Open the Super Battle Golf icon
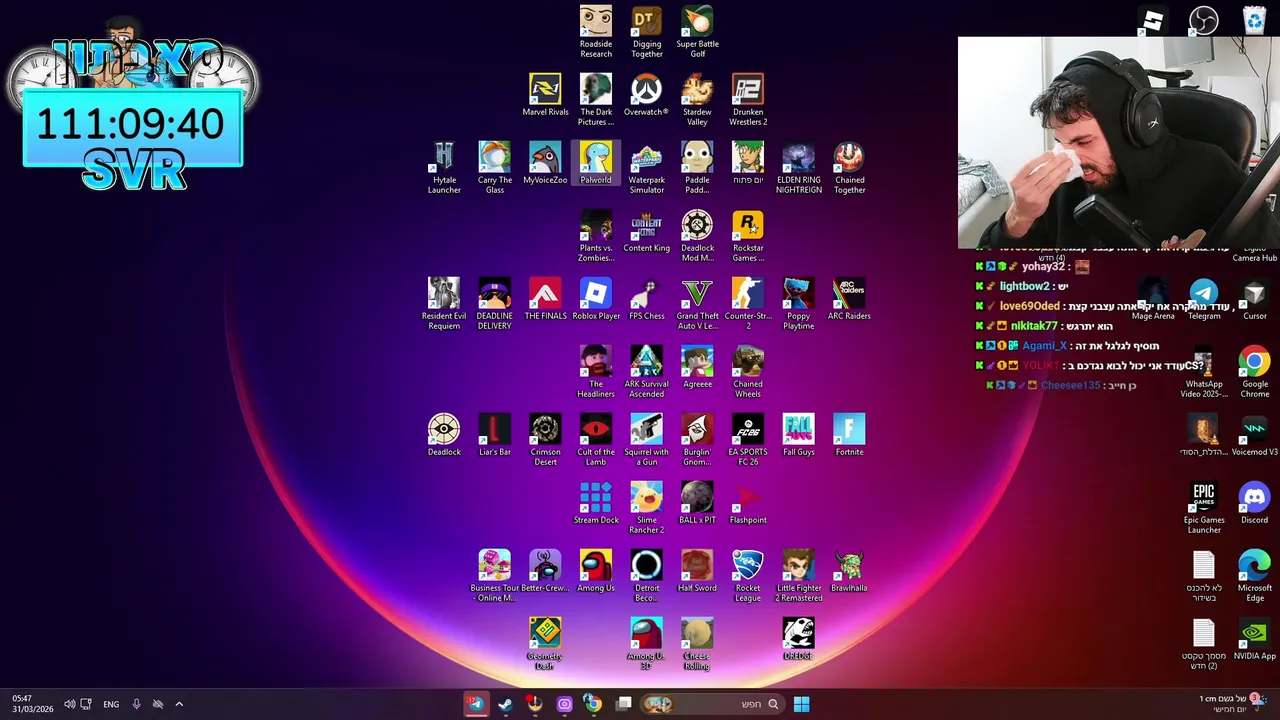Image resolution: width=1280 pixels, height=720 pixels. 697,32
